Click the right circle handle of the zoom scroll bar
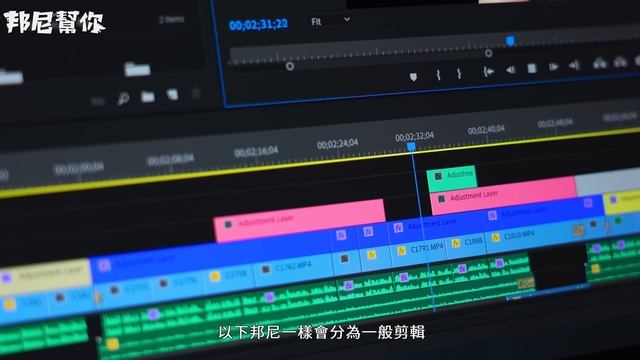This screenshot has width=640, height=360. [x=488, y=53]
